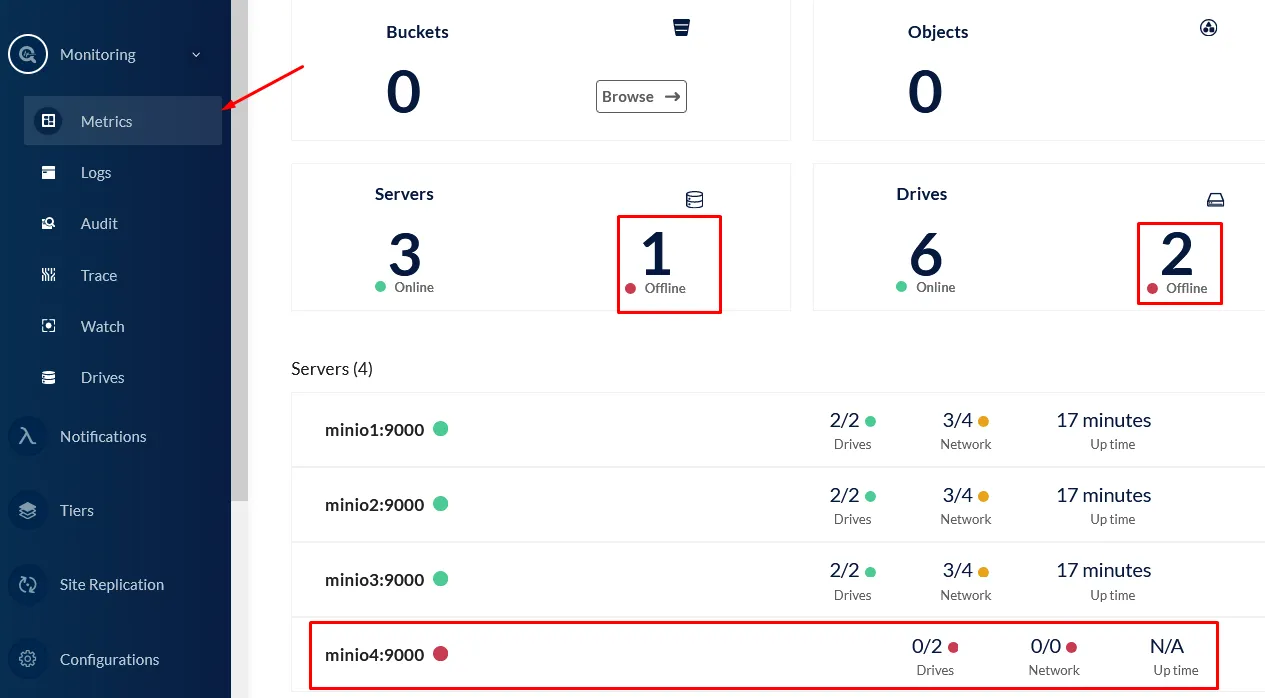Click the Monitoring magnifier icon
The image size is (1265, 698).
(28, 55)
